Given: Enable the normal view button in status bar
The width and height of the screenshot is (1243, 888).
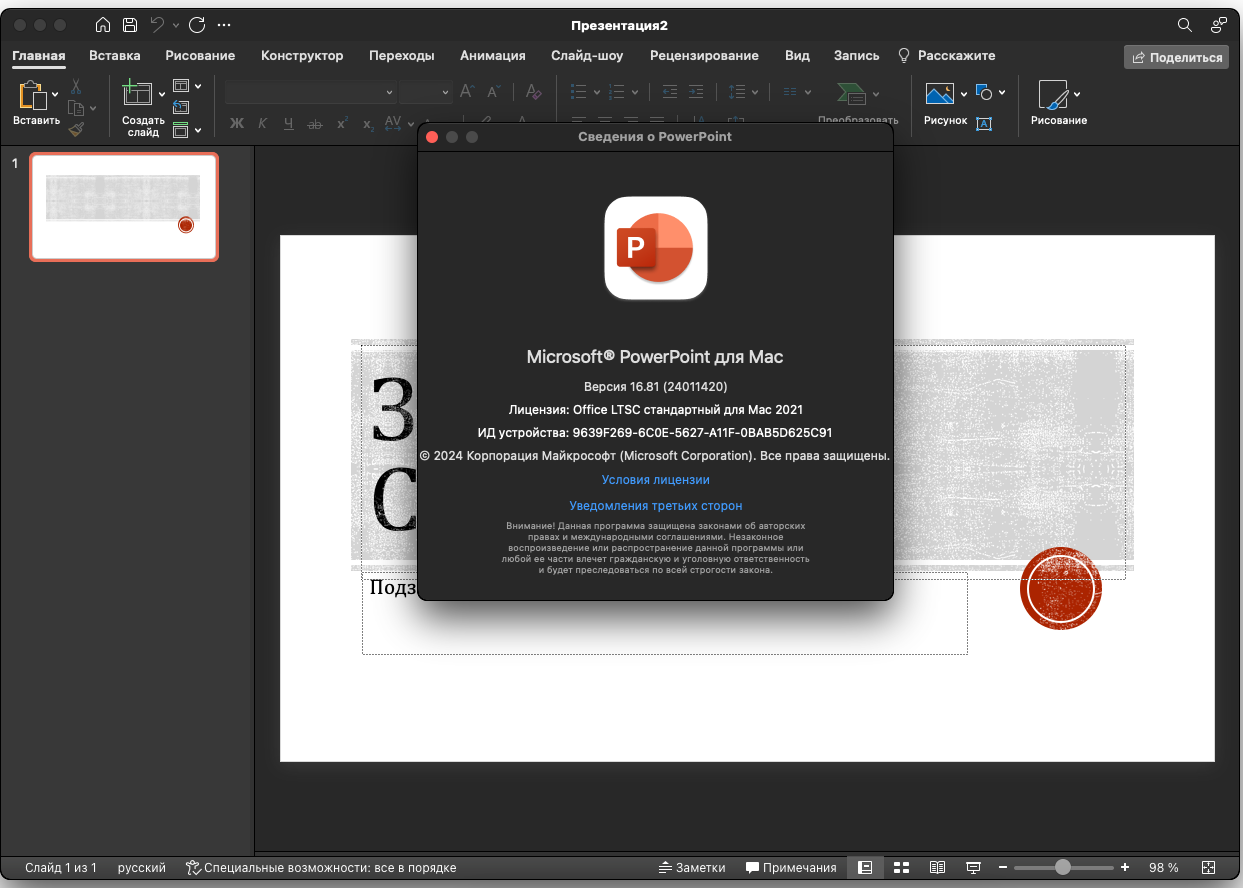Looking at the screenshot, I should tap(865, 867).
